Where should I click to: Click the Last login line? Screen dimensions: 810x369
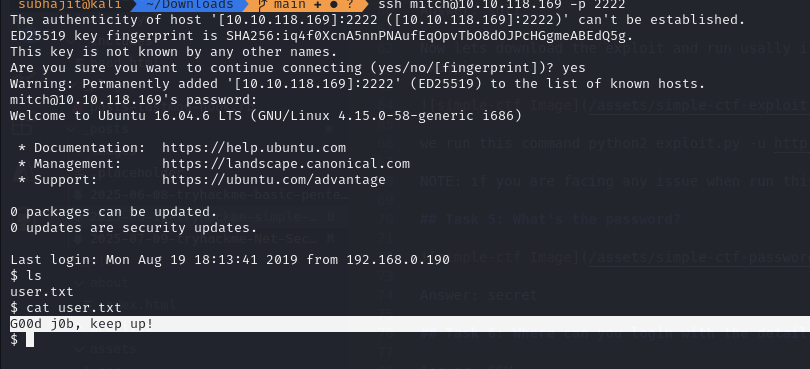point(230,260)
